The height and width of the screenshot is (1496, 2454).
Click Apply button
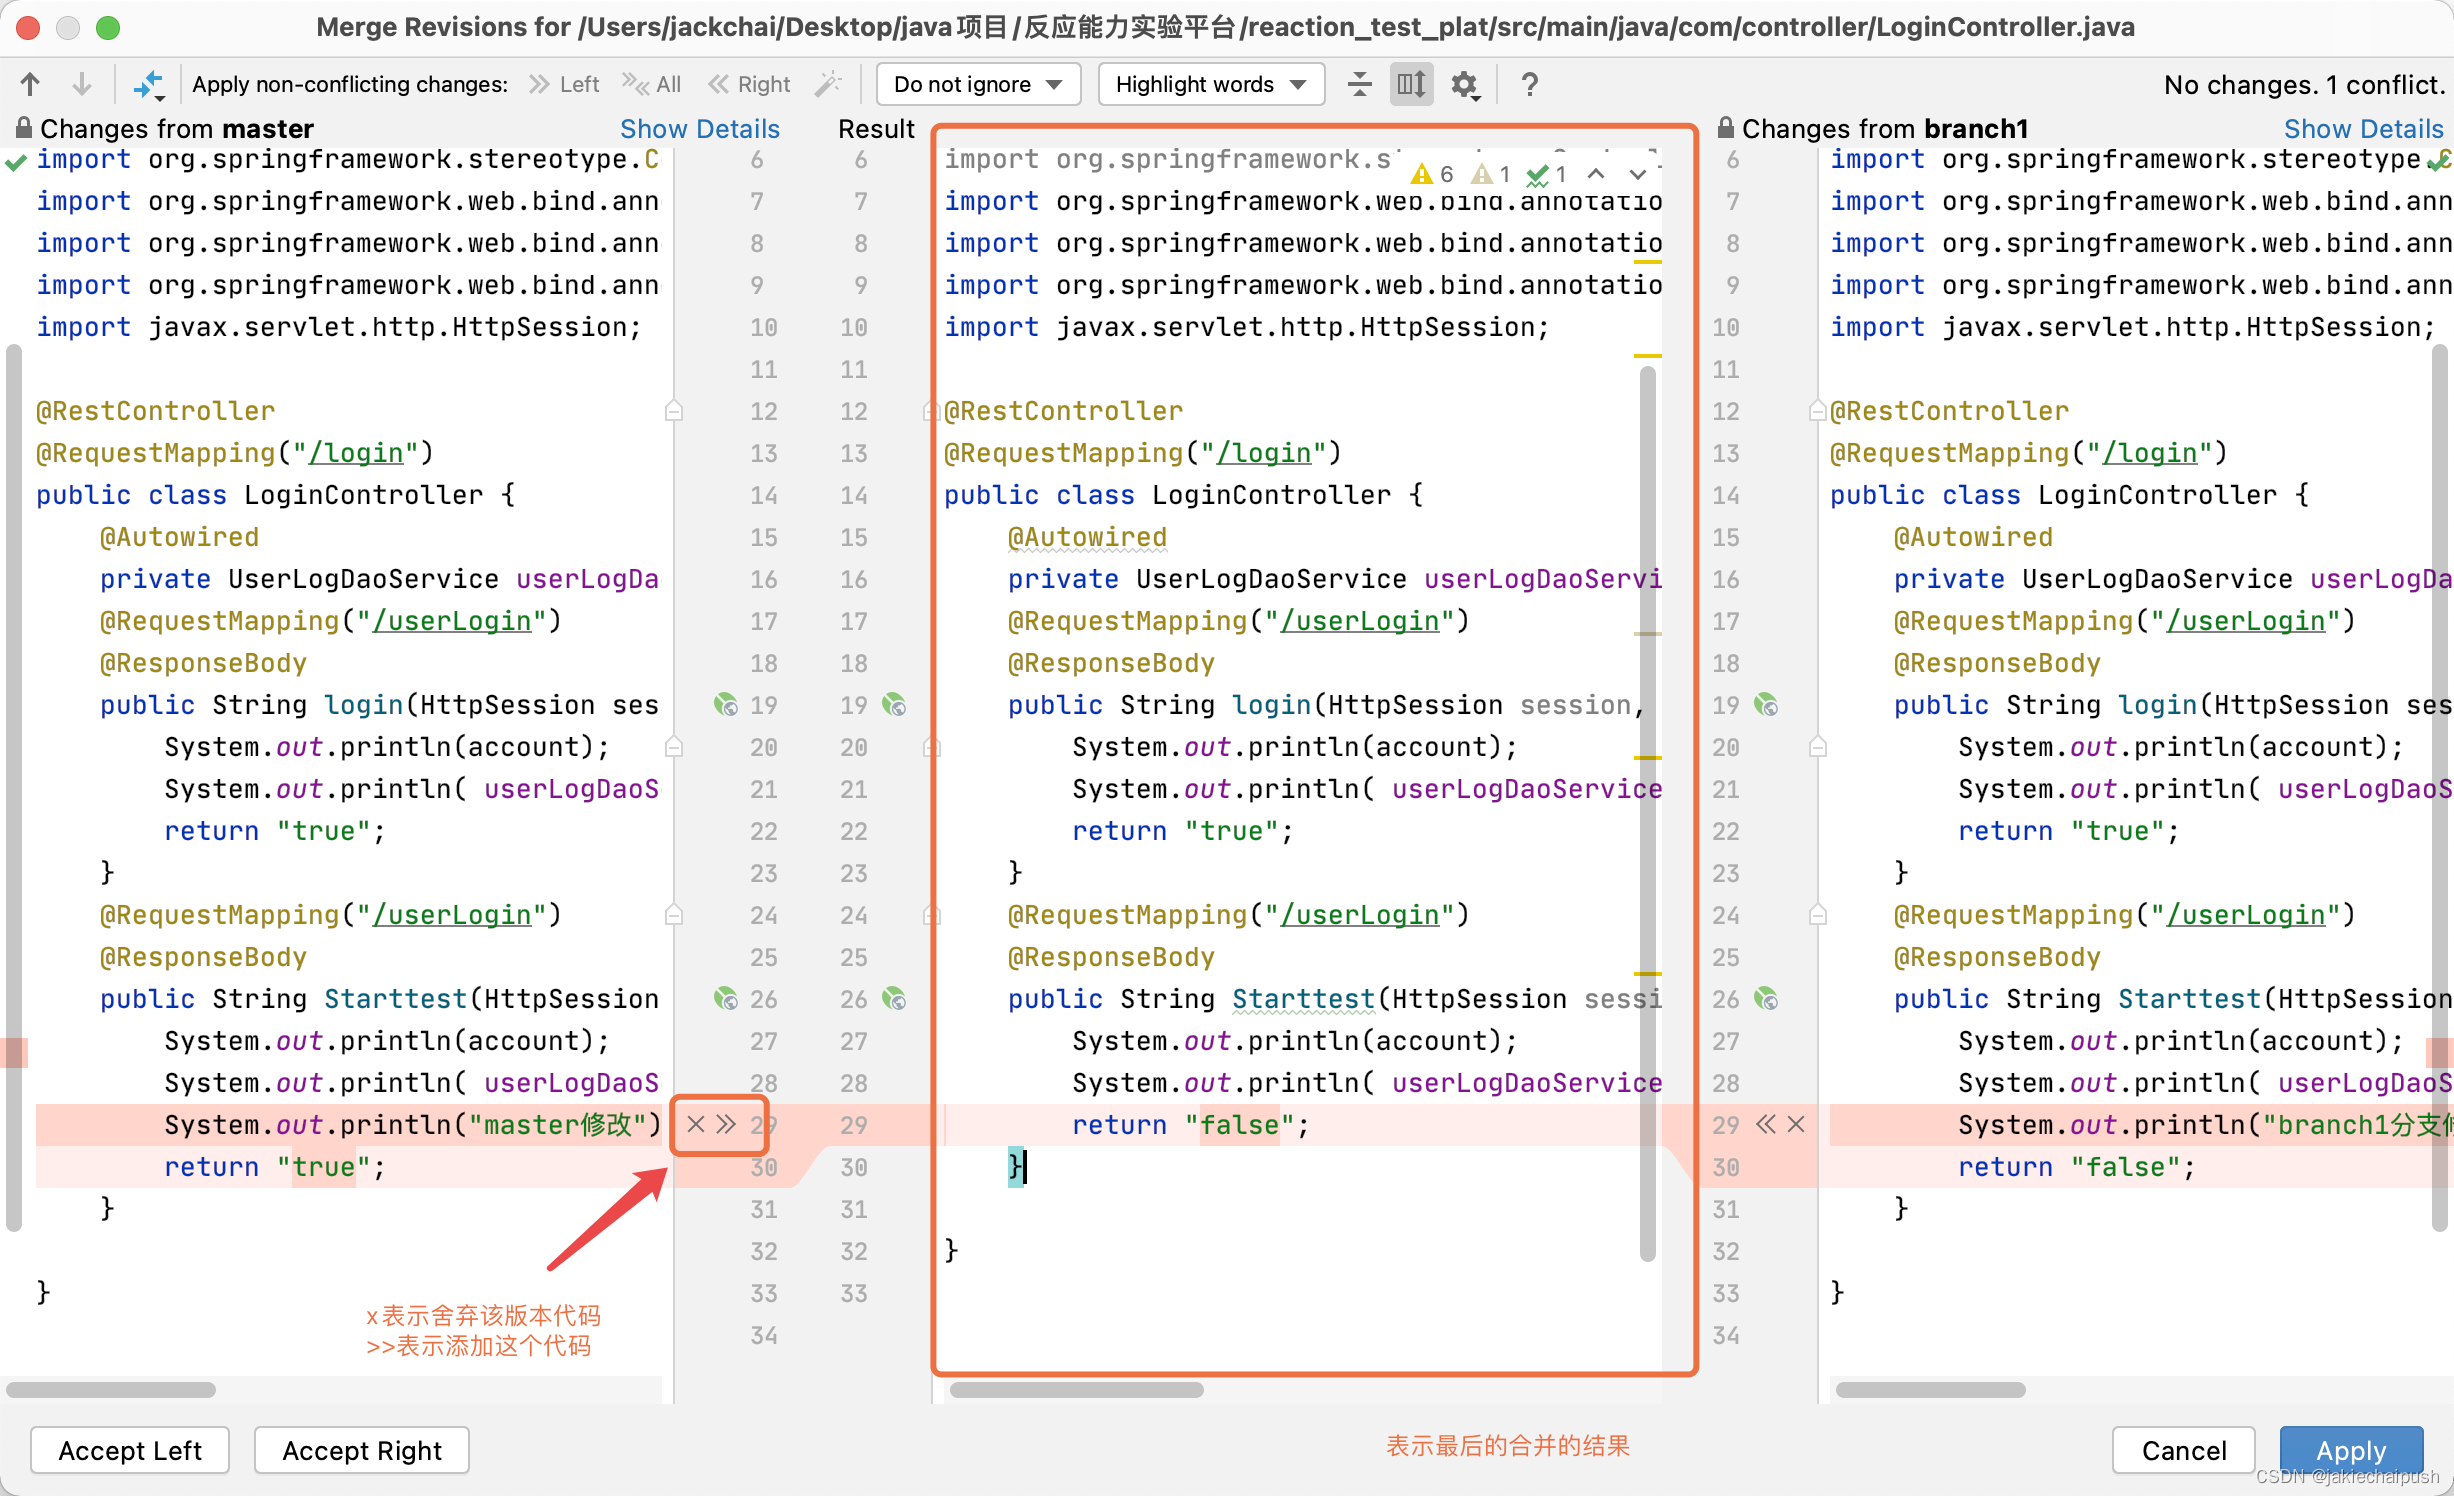click(x=2351, y=1450)
